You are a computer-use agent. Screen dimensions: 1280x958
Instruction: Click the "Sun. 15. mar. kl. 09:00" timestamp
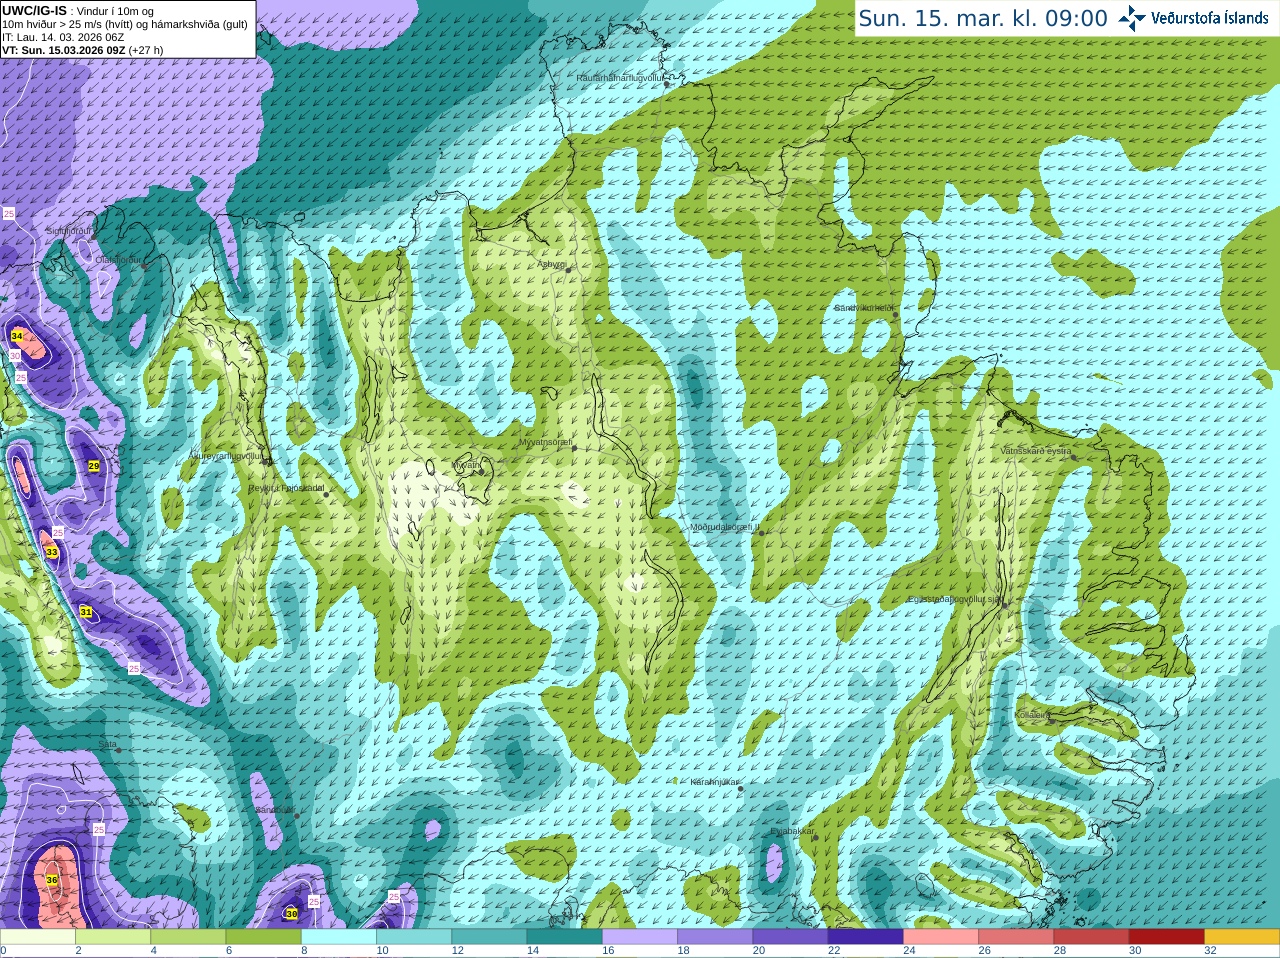click(x=983, y=18)
